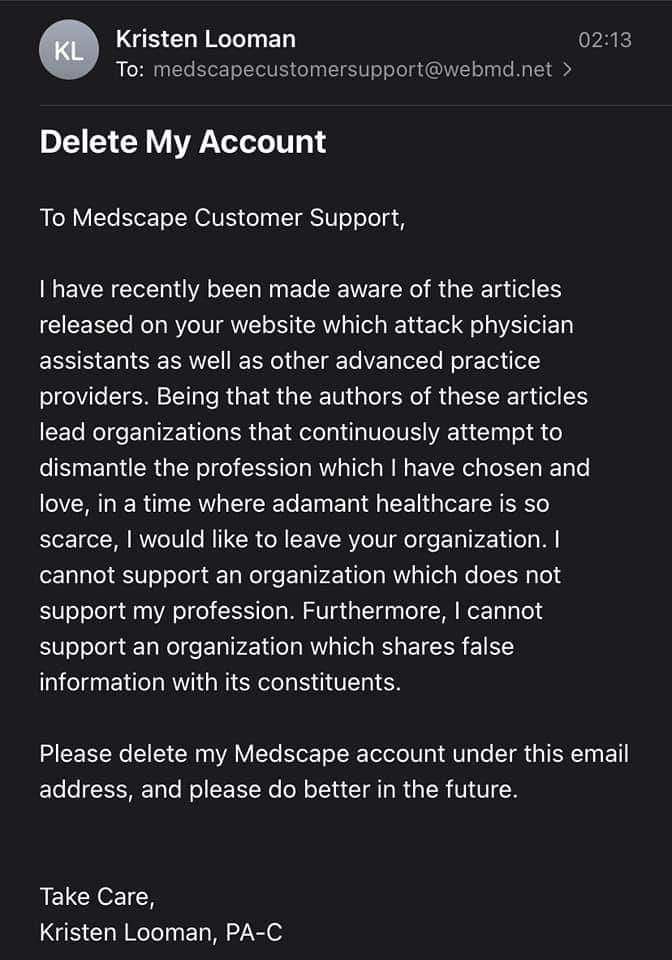Tap the line "information with its constituents."
Viewport: 672px width, 960px height.
click(220, 682)
